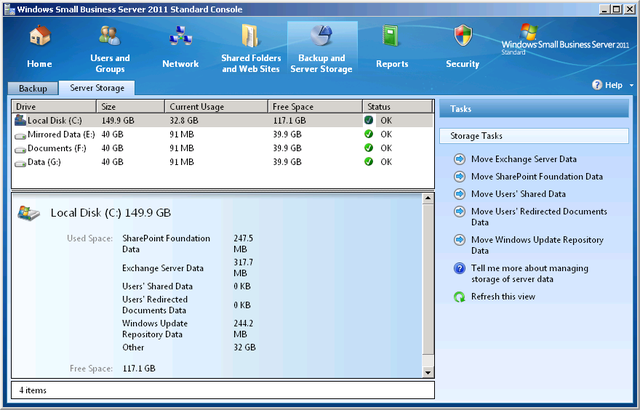Click question icon beside Tell me more

click(x=460, y=268)
